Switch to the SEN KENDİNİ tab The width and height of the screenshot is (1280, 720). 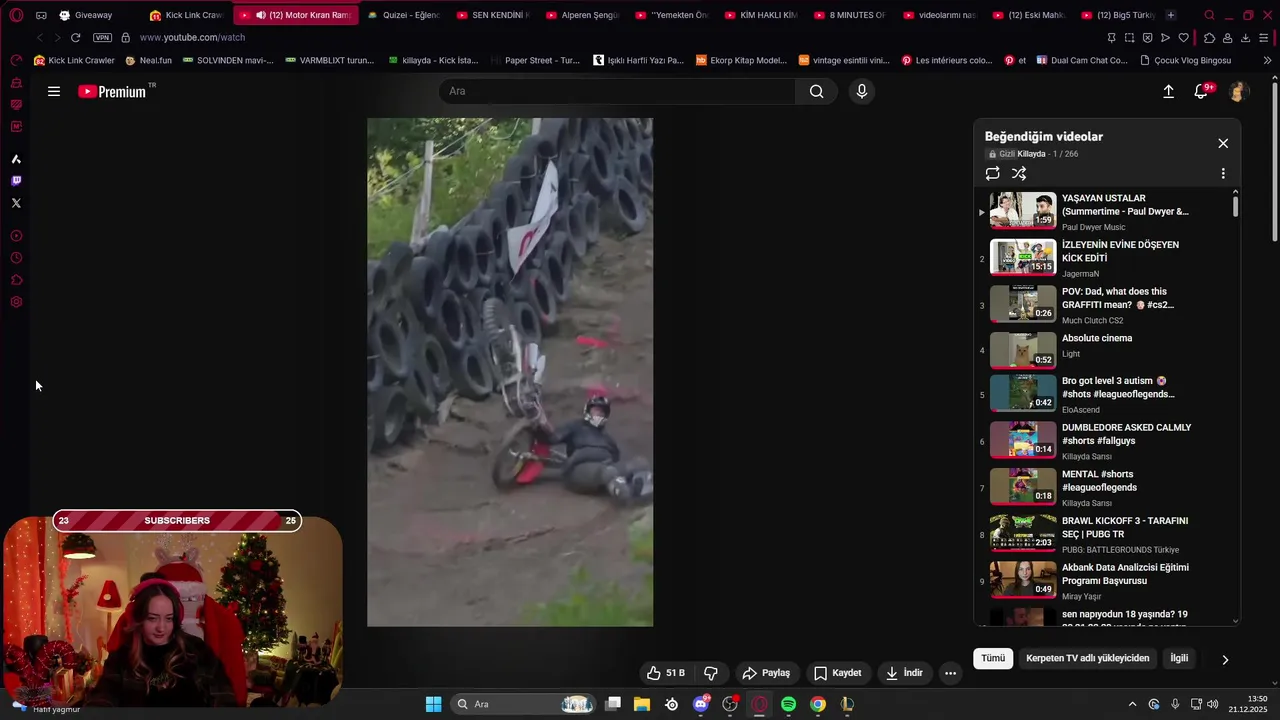tap(494, 15)
